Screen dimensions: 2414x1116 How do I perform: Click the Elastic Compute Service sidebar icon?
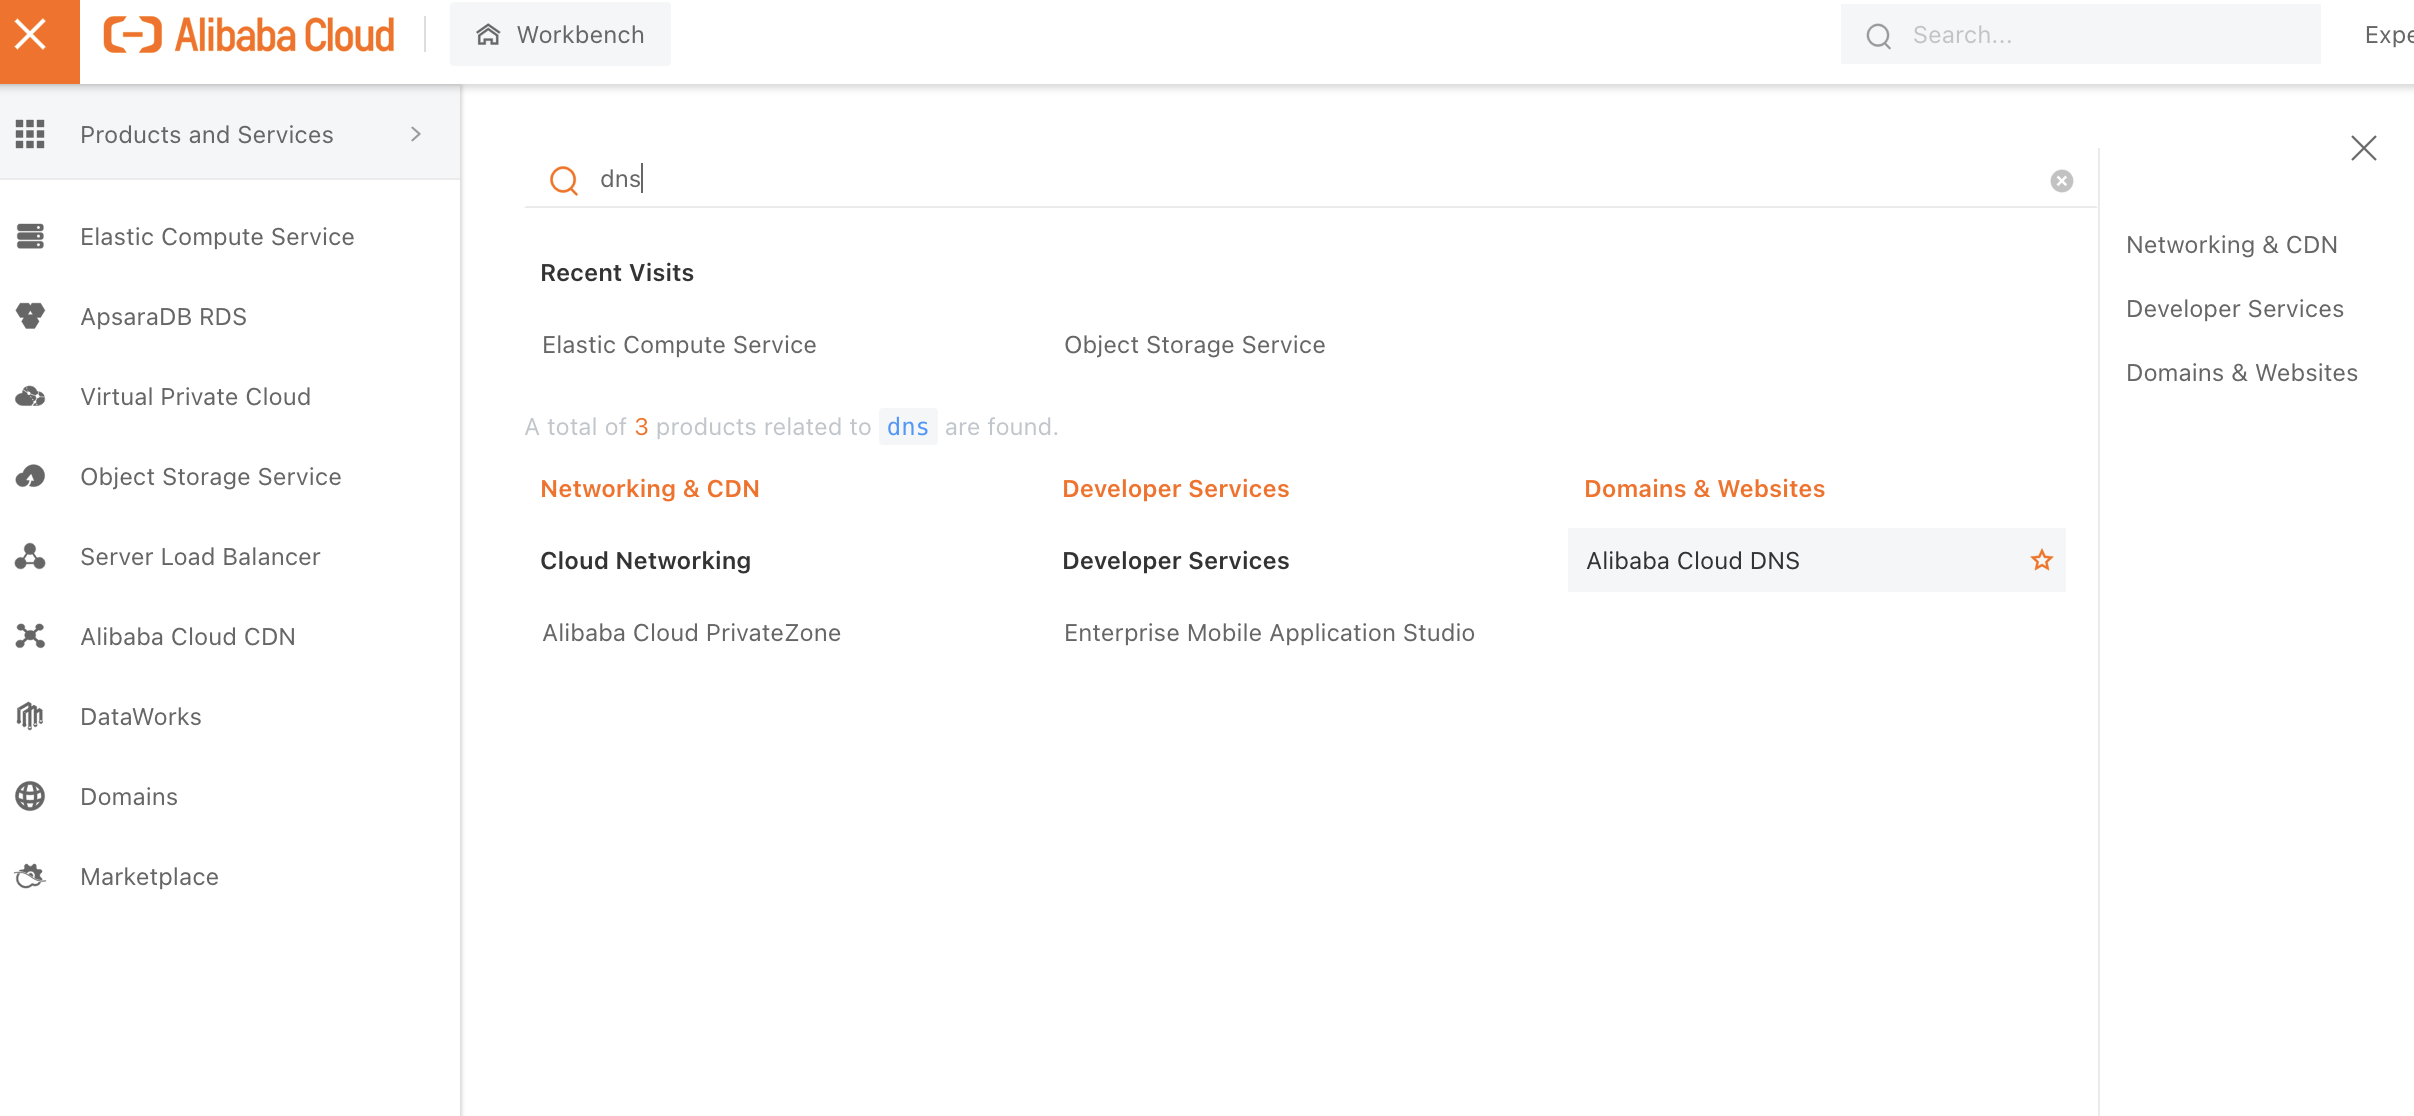click(x=30, y=236)
